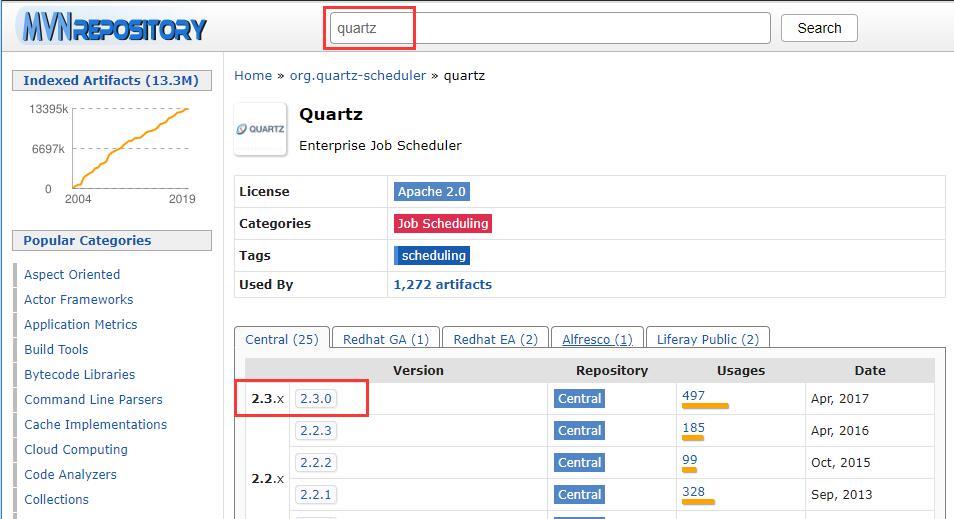Switch to the Central (25) tab
The image size is (954, 519).
coord(282,339)
